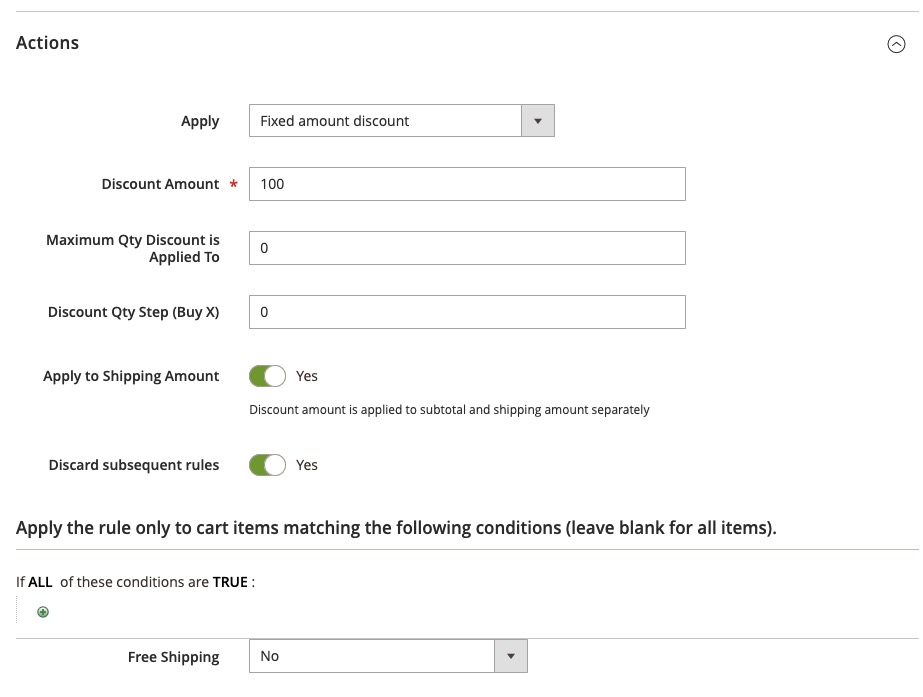Disable Discard subsequent rules switch
Viewport: 923px width, 697px height.
click(x=267, y=465)
